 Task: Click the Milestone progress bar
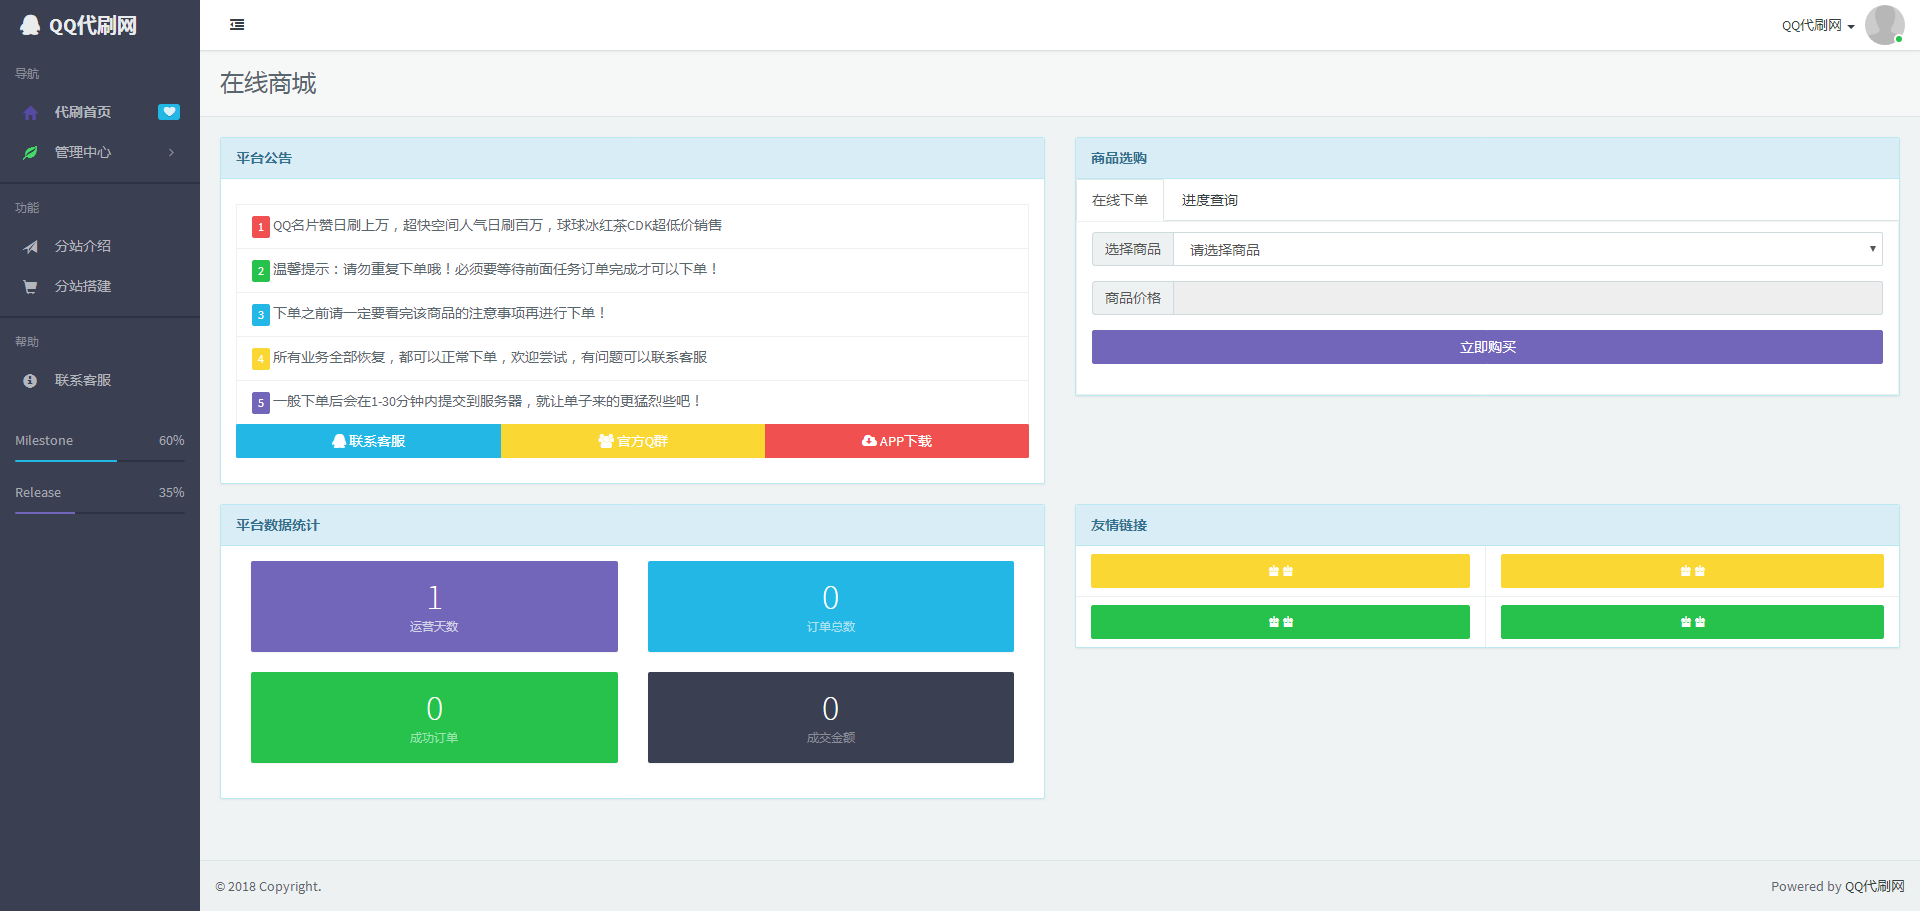pyautogui.click(x=100, y=460)
